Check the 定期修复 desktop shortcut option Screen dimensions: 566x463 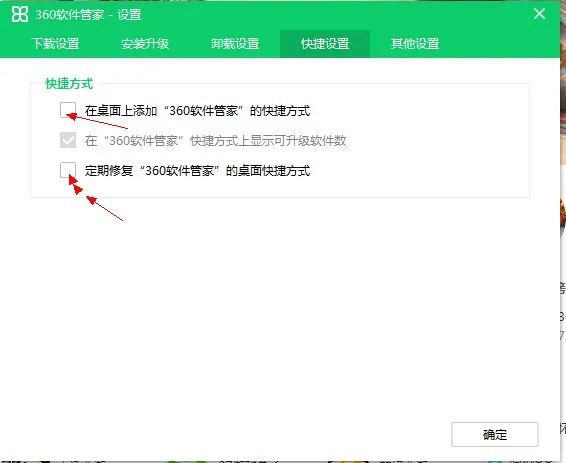68,170
